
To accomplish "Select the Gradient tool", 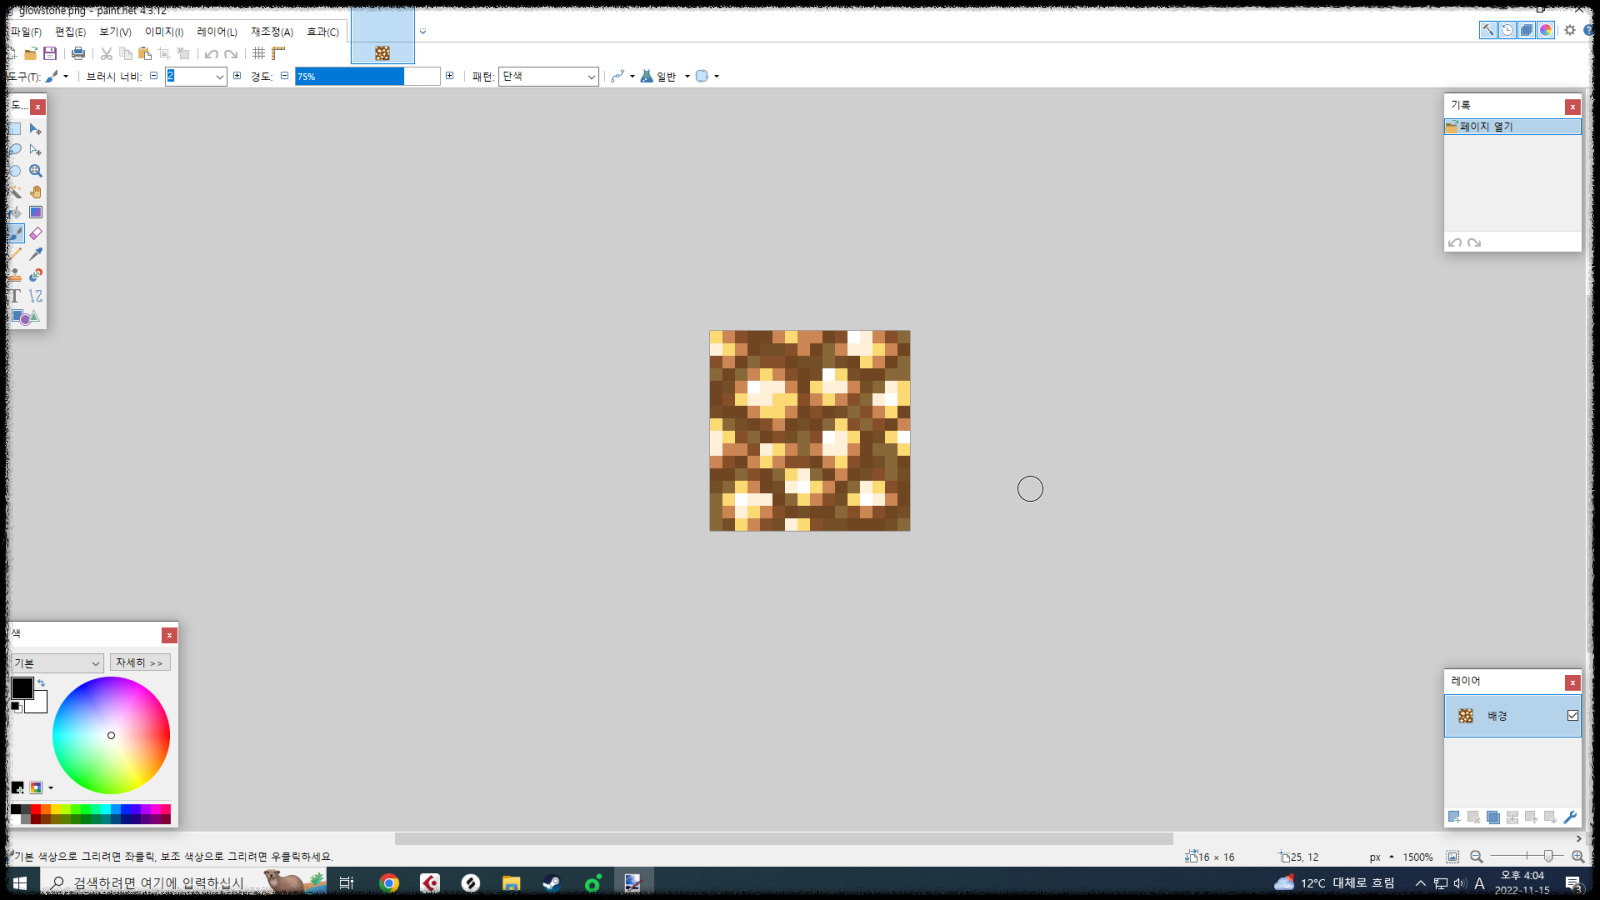I will point(36,212).
